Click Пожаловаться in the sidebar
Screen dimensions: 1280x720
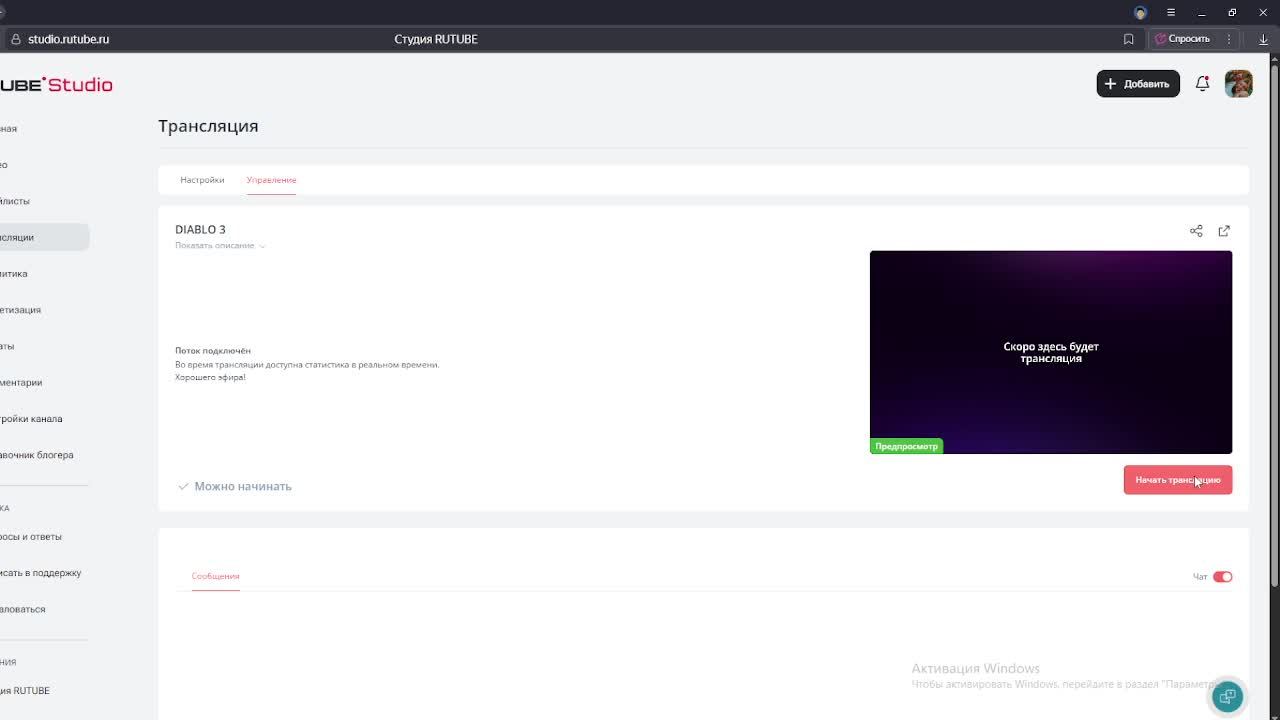pyautogui.click(x=23, y=609)
